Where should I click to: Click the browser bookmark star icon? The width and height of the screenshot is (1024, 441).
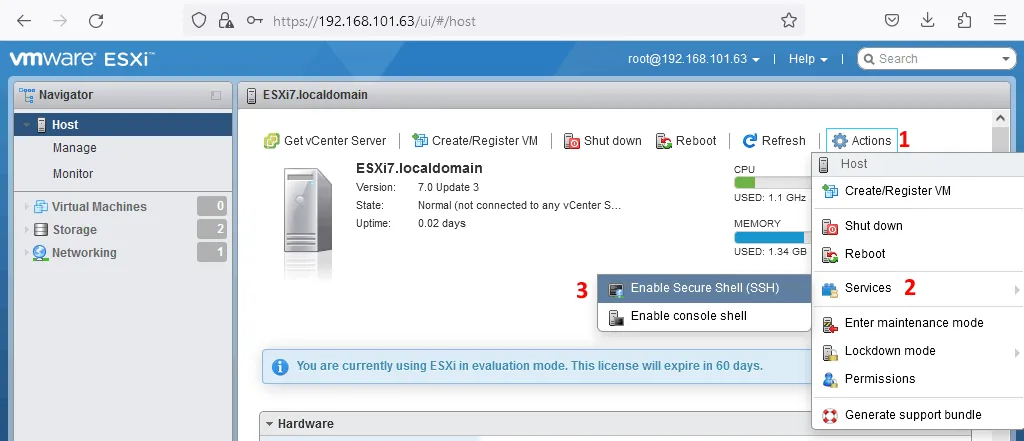(x=789, y=20)
